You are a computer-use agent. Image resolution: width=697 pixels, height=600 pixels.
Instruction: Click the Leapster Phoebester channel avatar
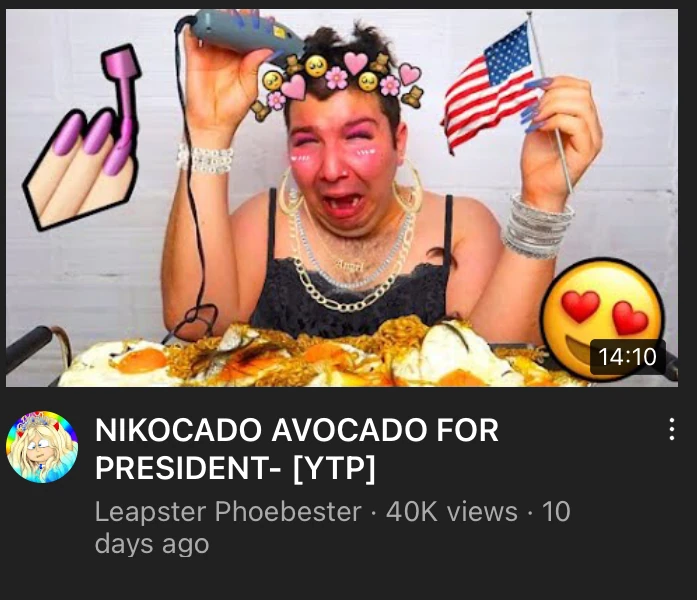pos(42,447)
